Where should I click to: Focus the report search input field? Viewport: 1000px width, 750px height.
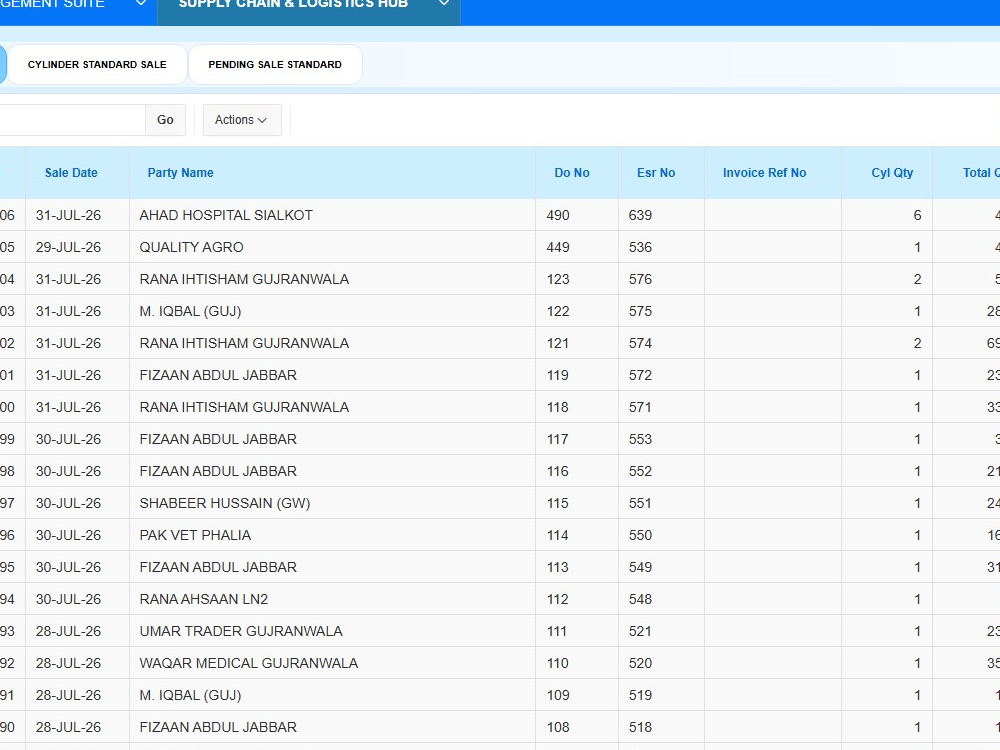tap(72, 120)
